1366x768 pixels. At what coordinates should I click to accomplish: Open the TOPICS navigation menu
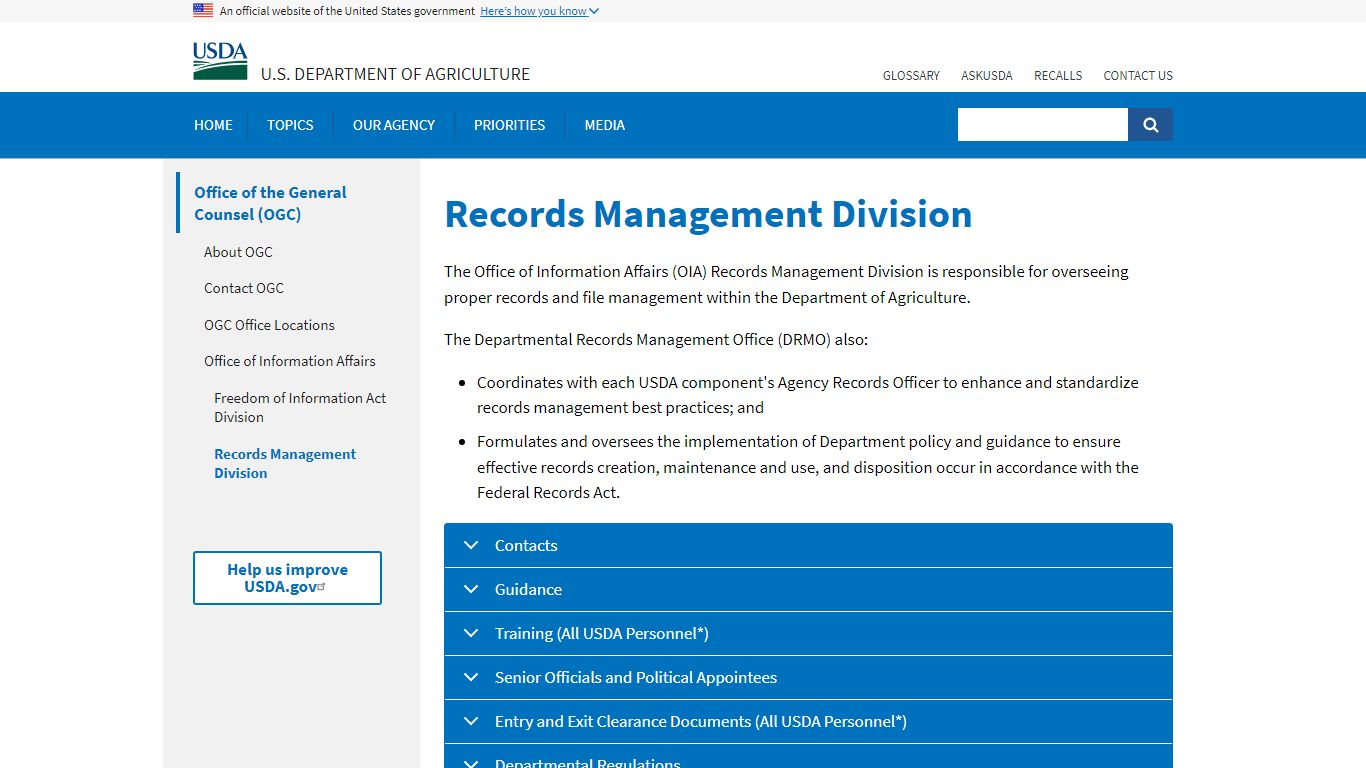click(x=290, y=125)
